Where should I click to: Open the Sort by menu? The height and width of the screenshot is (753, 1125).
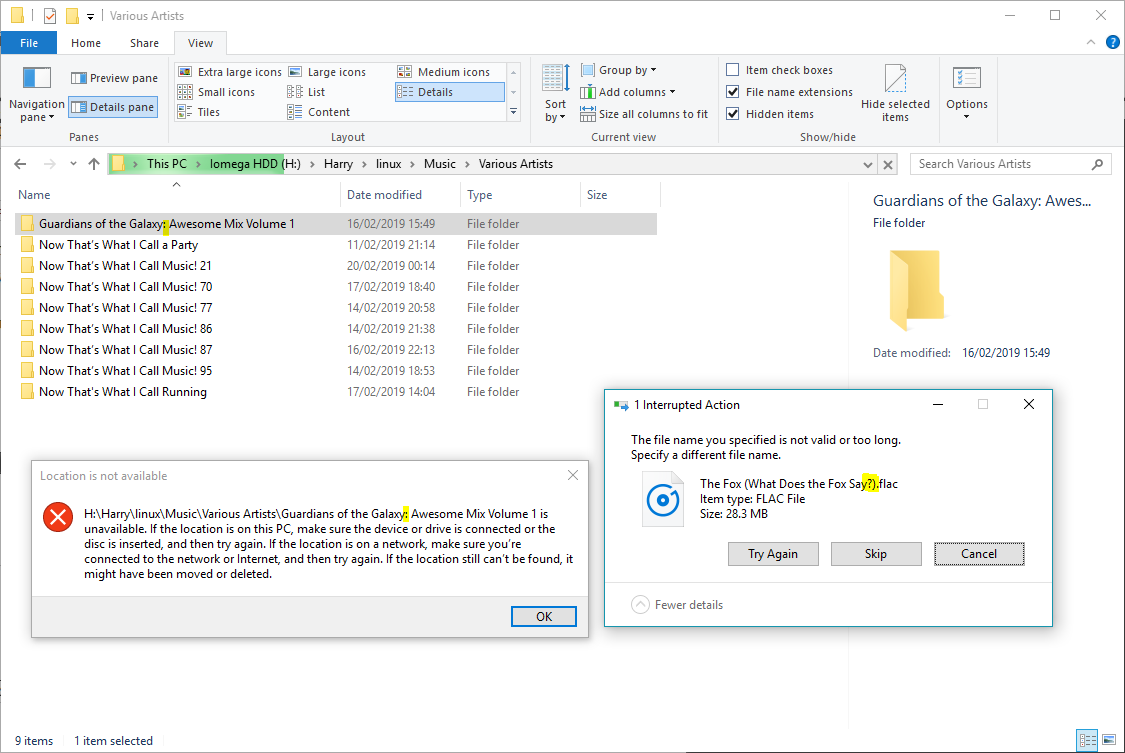[x=555, y=94]
